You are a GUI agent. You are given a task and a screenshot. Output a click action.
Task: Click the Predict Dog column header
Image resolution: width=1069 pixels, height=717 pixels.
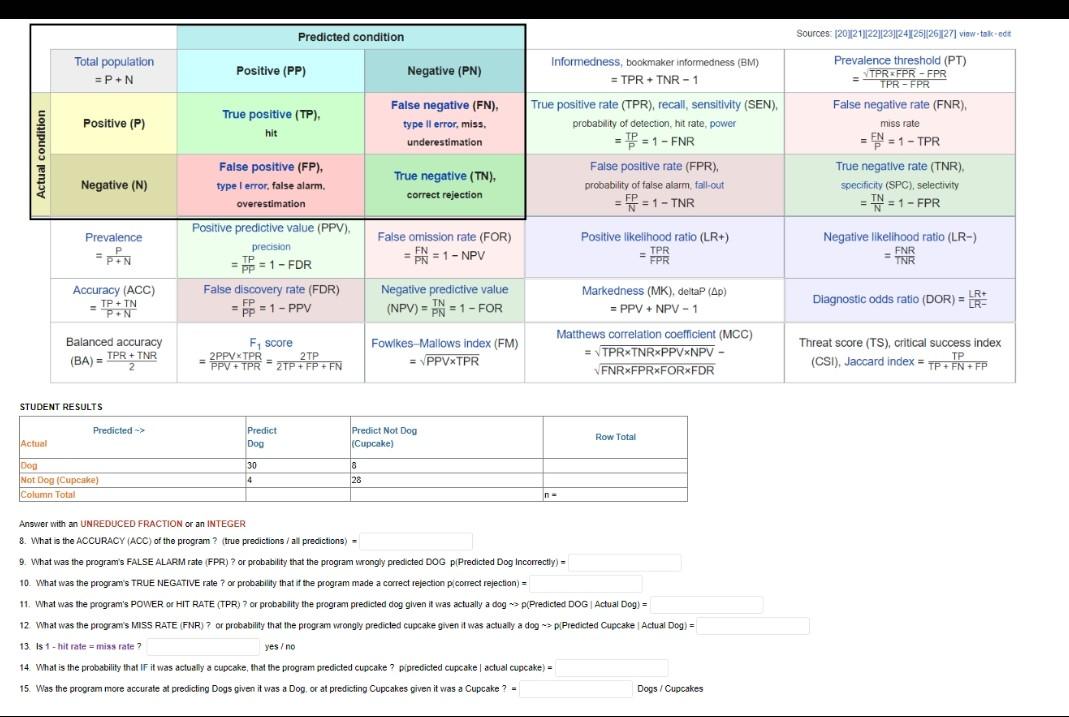pos(298,437)
